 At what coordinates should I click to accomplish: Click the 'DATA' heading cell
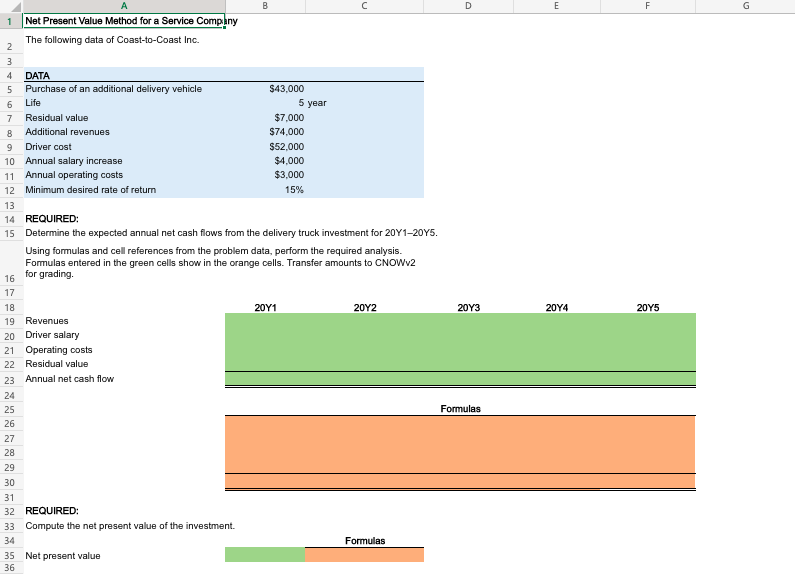tap(38, 76)
